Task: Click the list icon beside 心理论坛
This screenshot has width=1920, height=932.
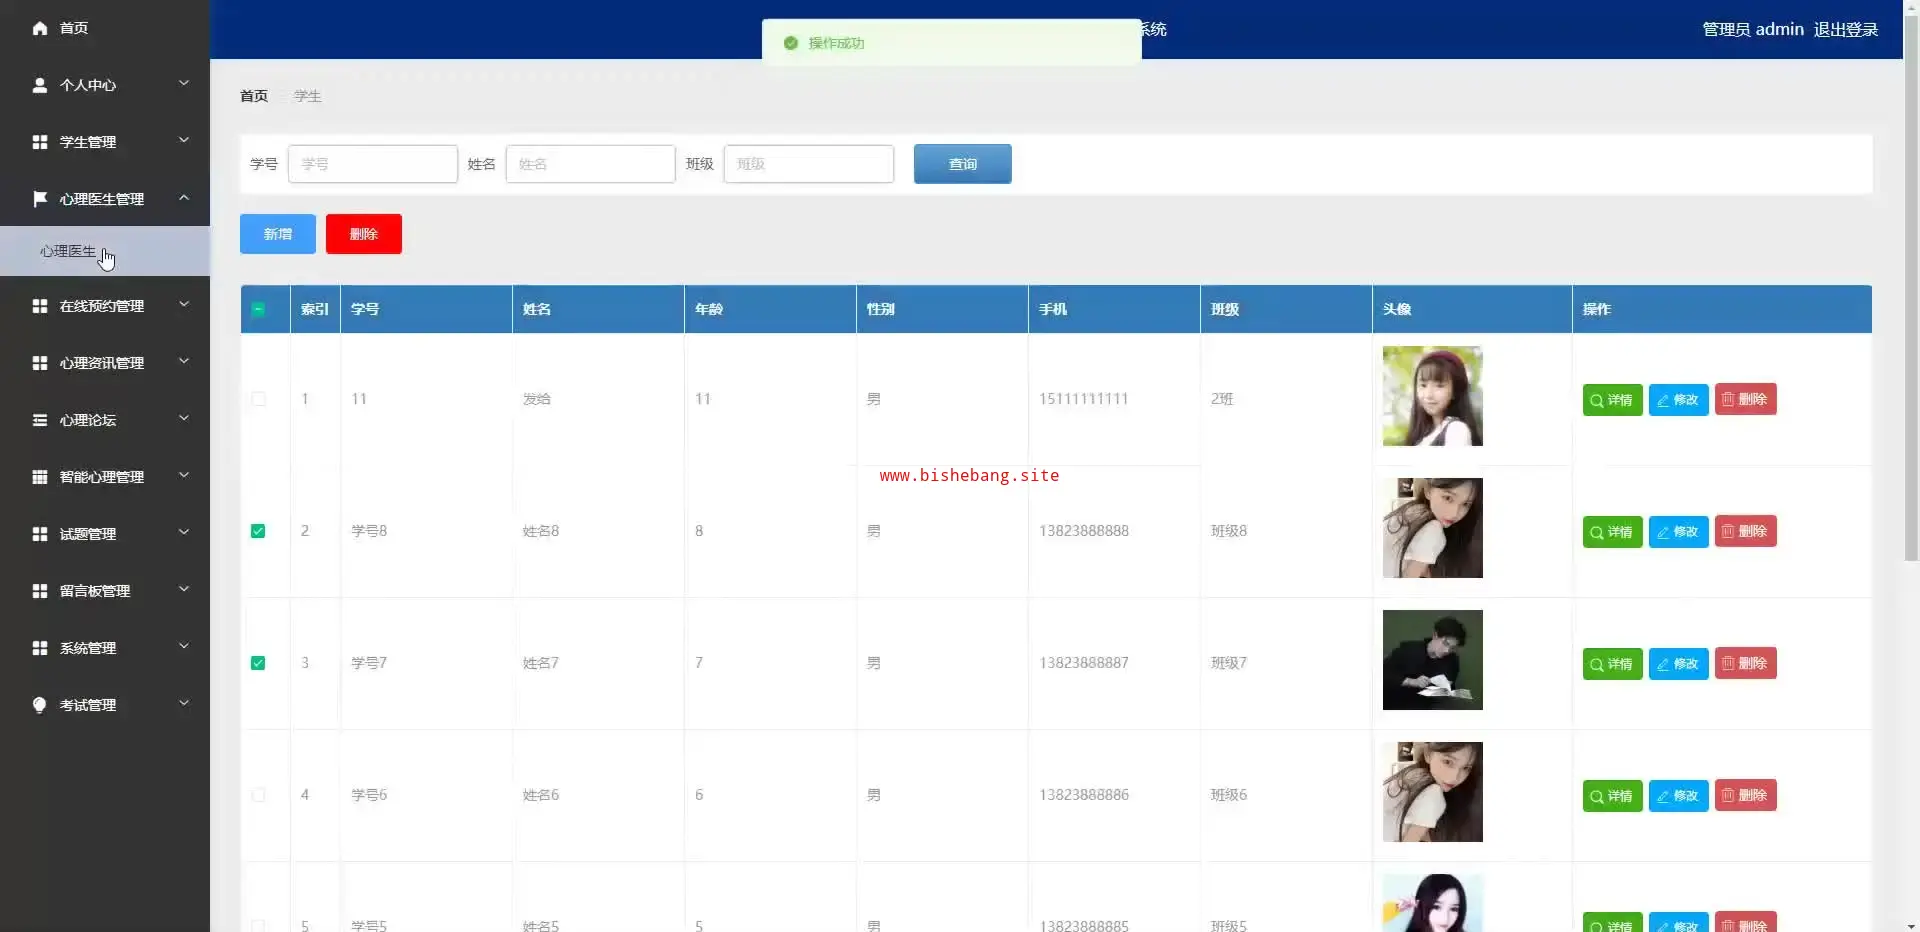Action: point(40,420)
